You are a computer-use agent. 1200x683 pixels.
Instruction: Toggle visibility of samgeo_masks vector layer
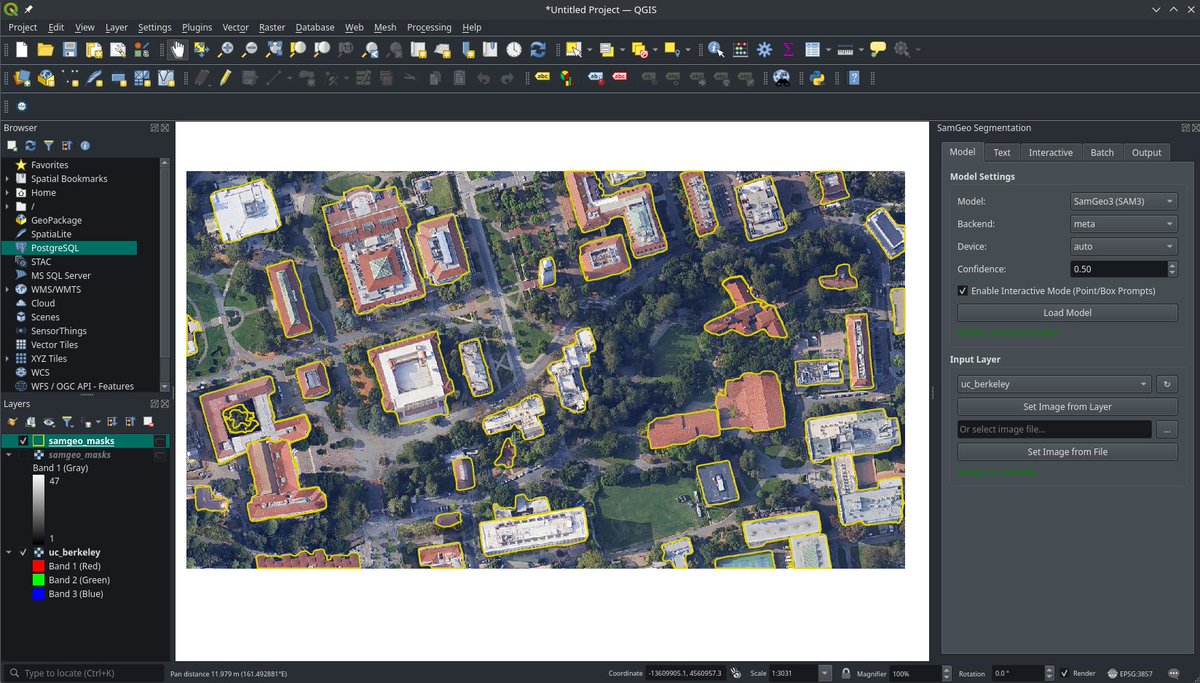coord(23,441)
